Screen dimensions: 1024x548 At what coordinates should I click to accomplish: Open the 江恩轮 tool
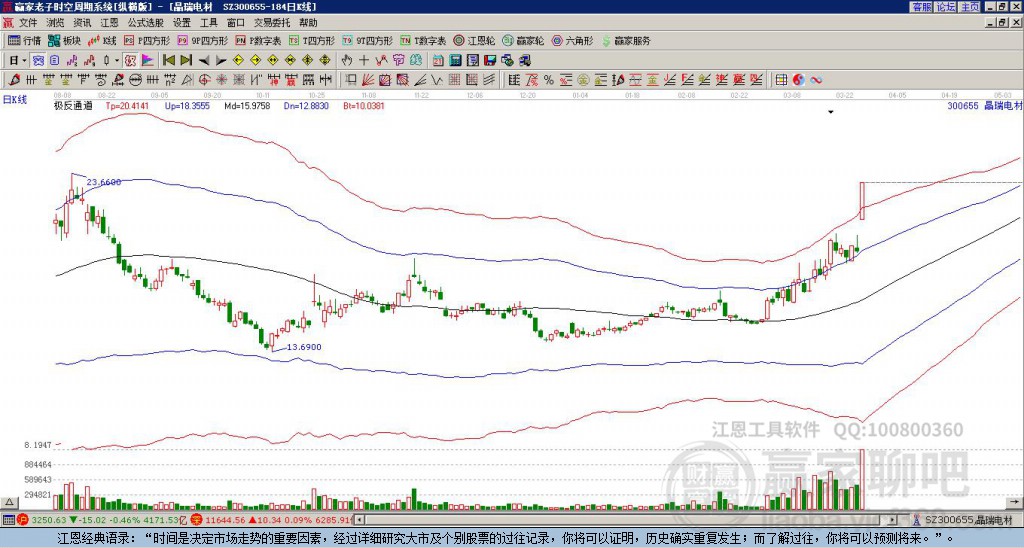(475, 40)
